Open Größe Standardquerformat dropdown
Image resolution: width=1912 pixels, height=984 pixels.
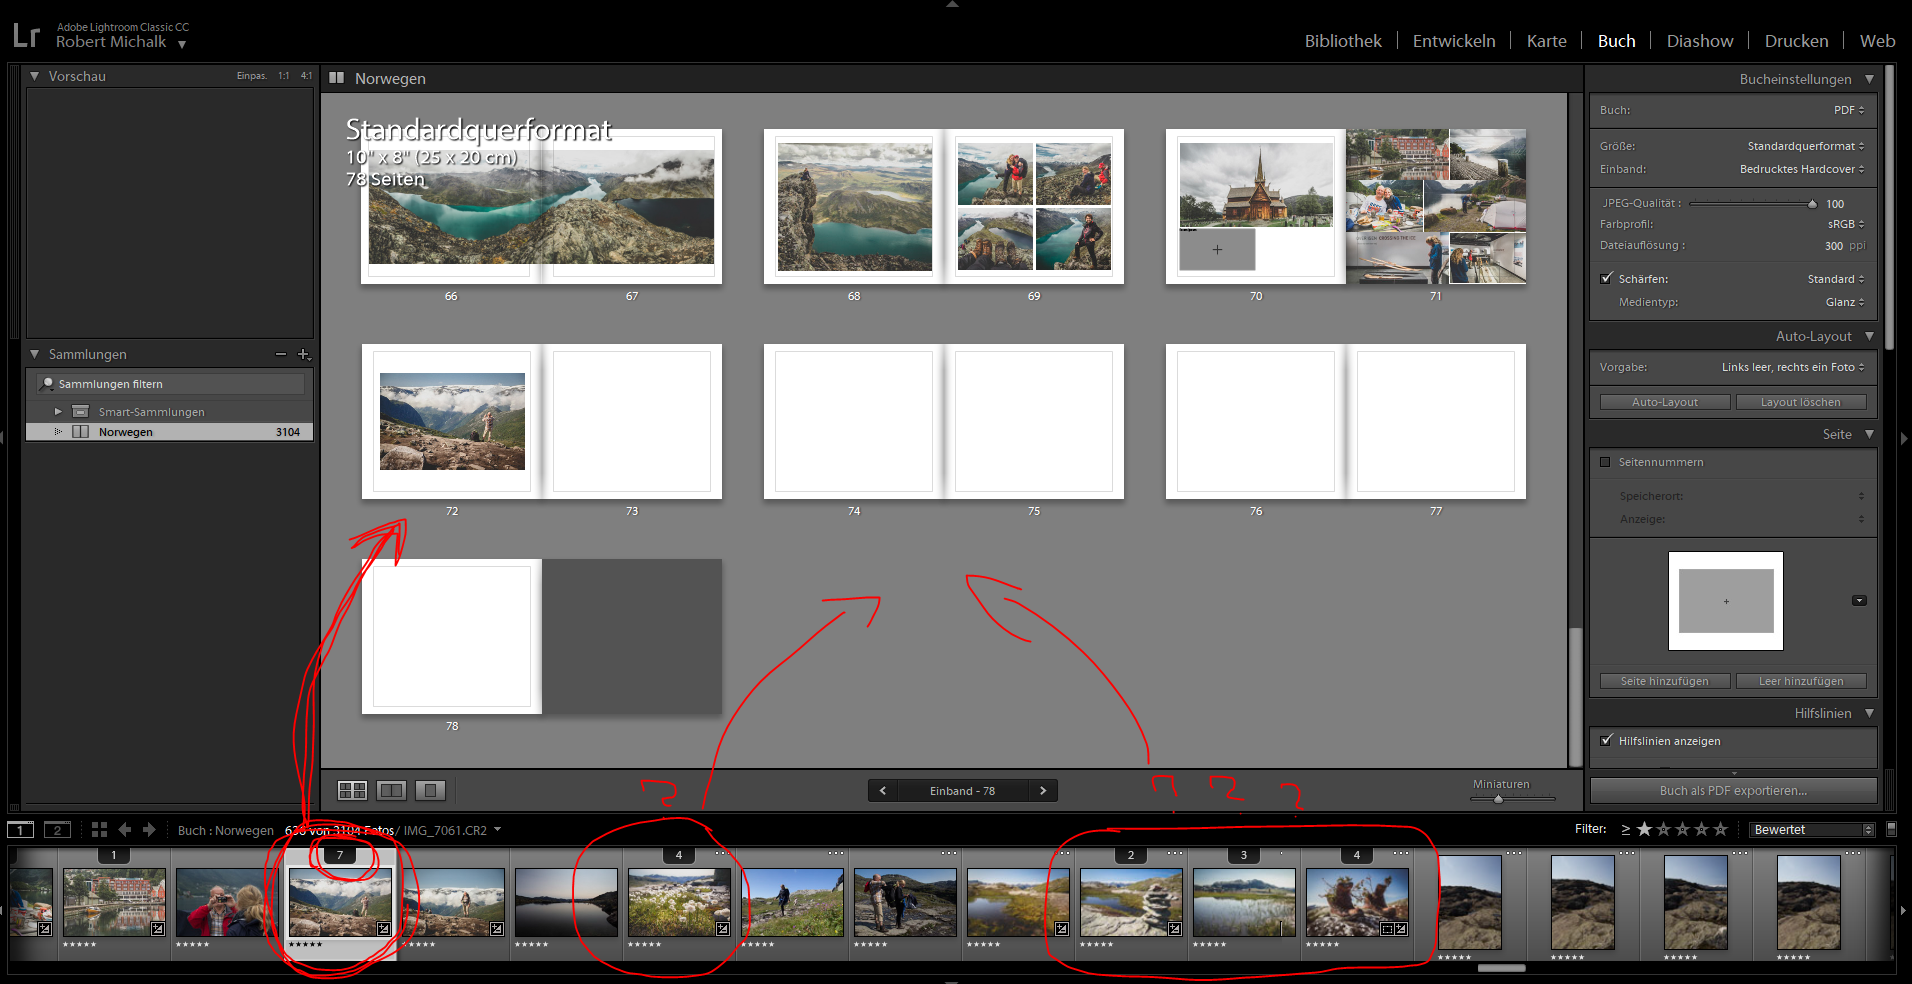(x=1806, y=146)
